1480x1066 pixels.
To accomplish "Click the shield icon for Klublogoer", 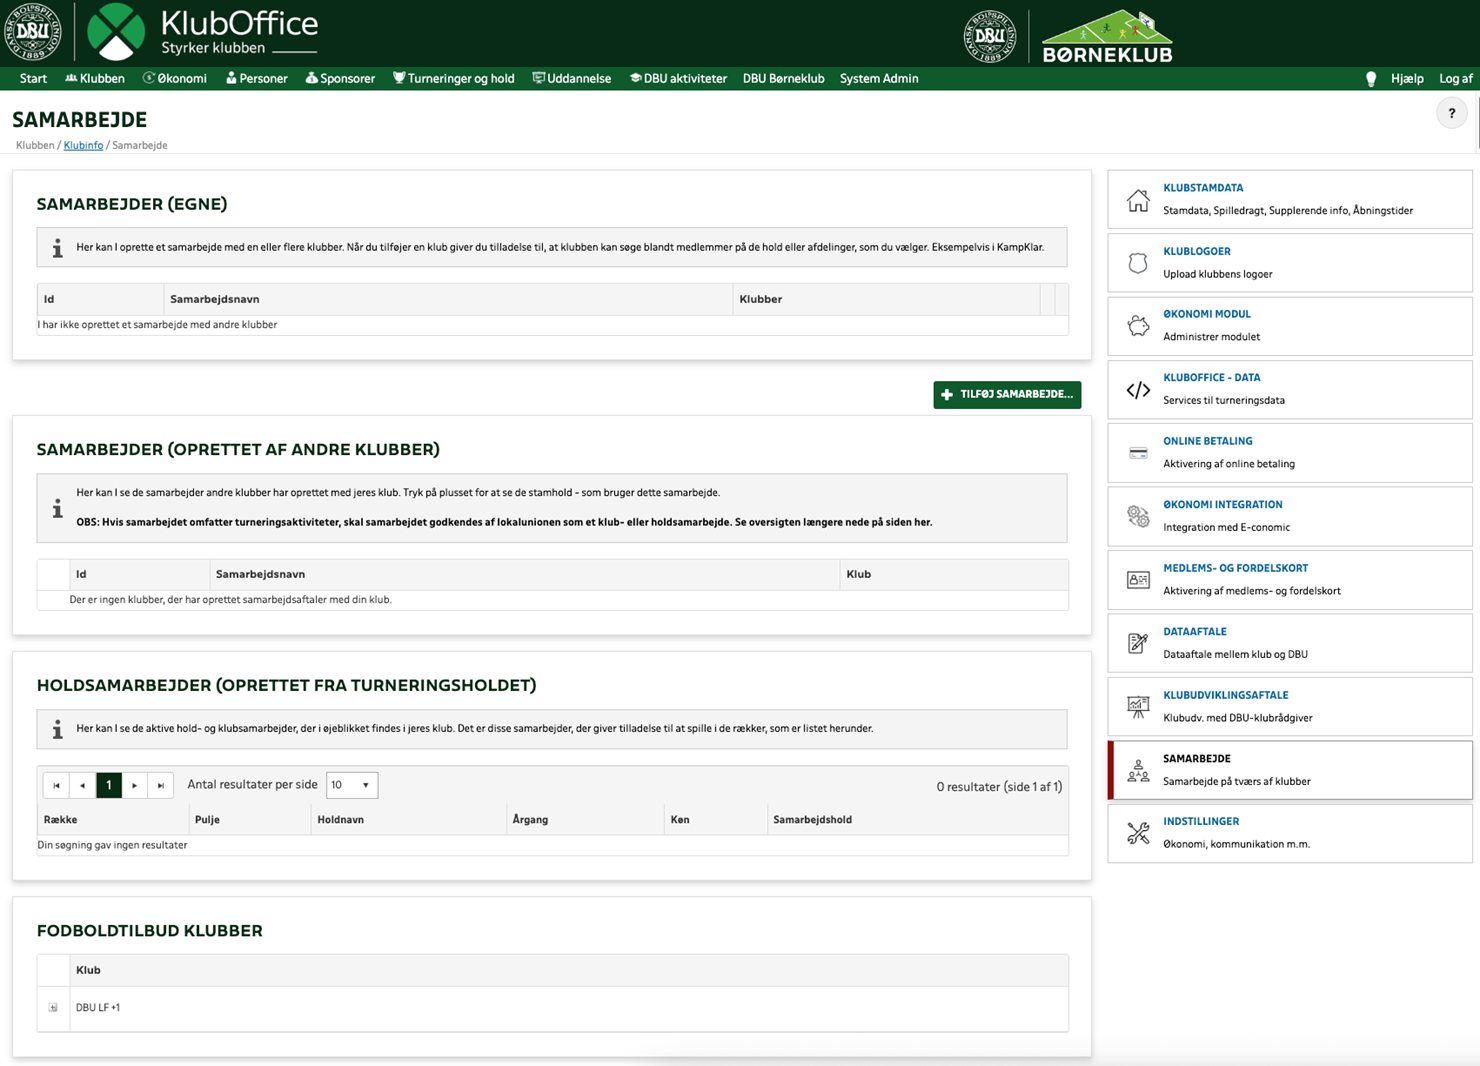I will click(1138, 263).
